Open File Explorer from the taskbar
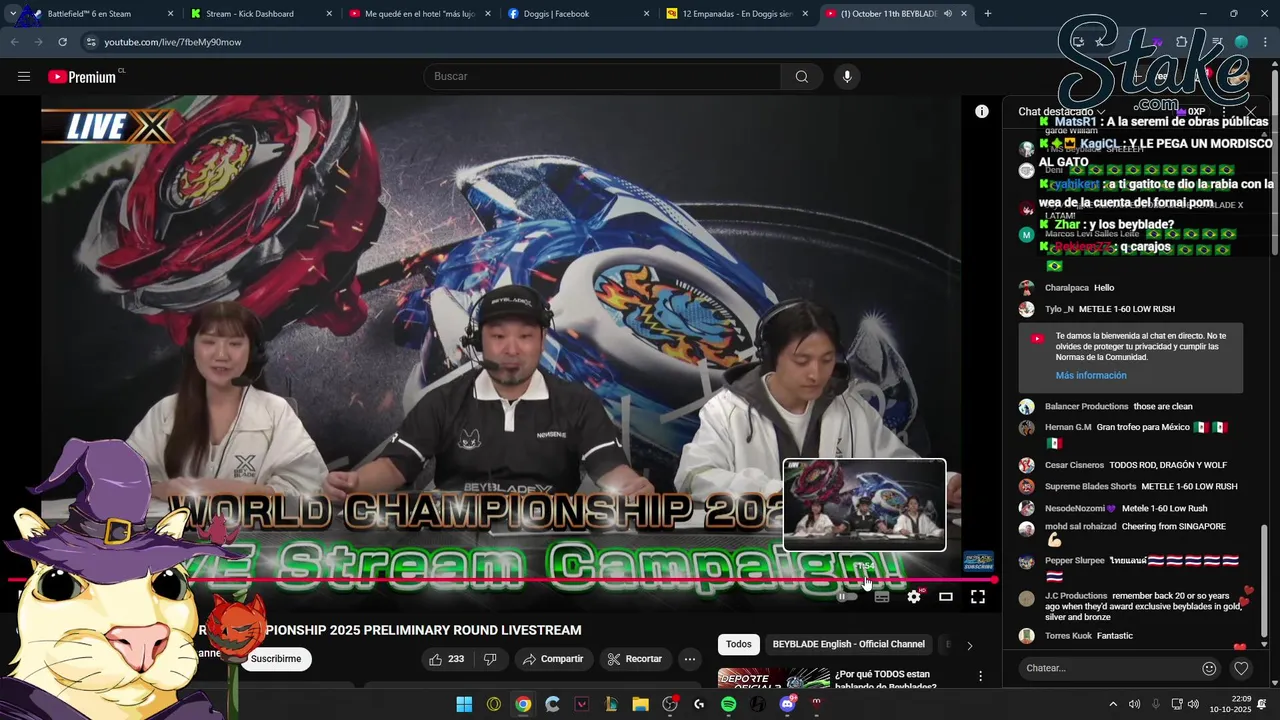This screenshot has width=1280, height=720. pos(640,704)
